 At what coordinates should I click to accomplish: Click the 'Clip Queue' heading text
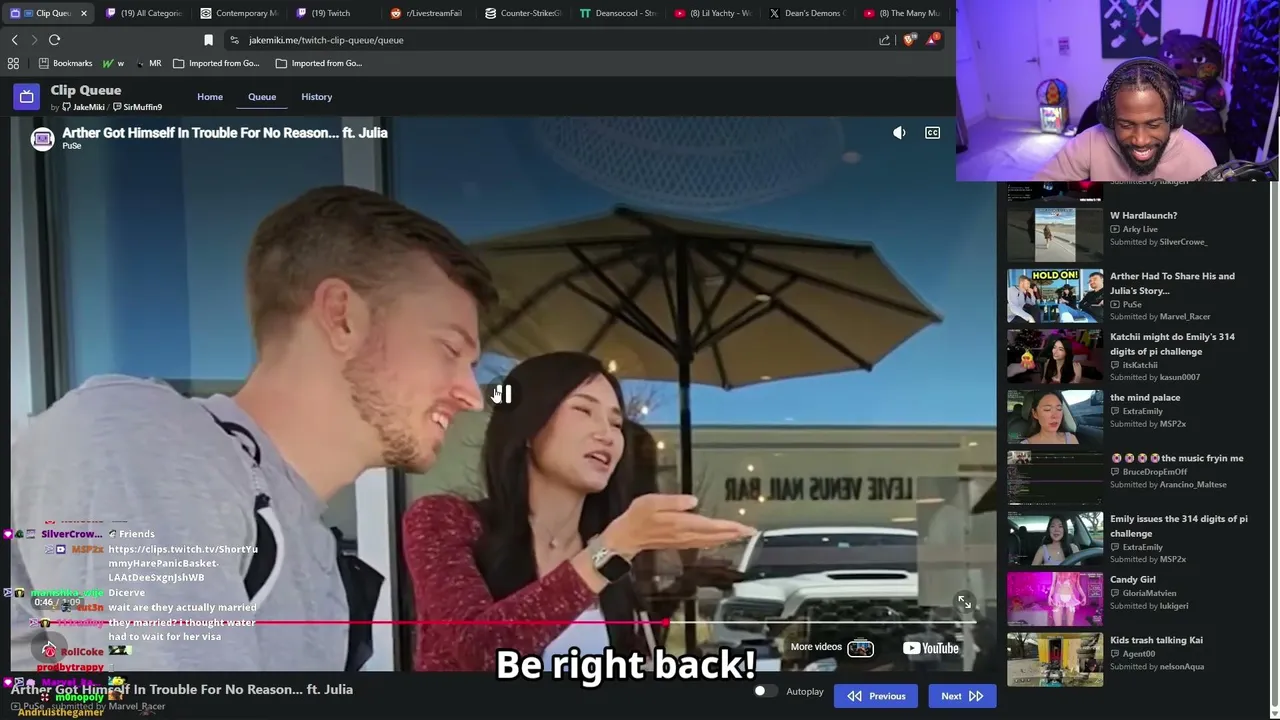pyautogui.click(x=86, y=90)
